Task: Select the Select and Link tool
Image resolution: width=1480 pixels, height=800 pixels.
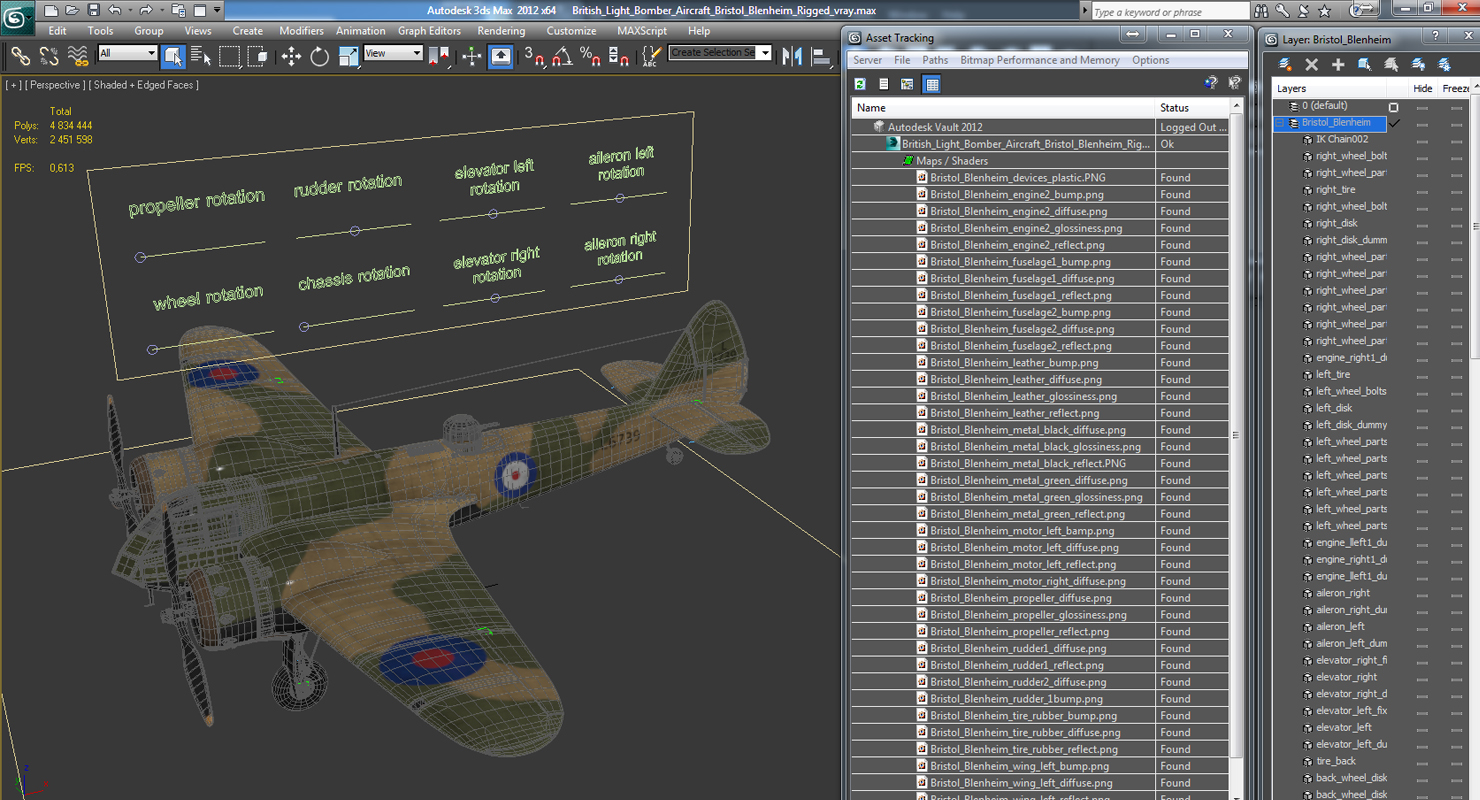Action: [x=20, y=56]
